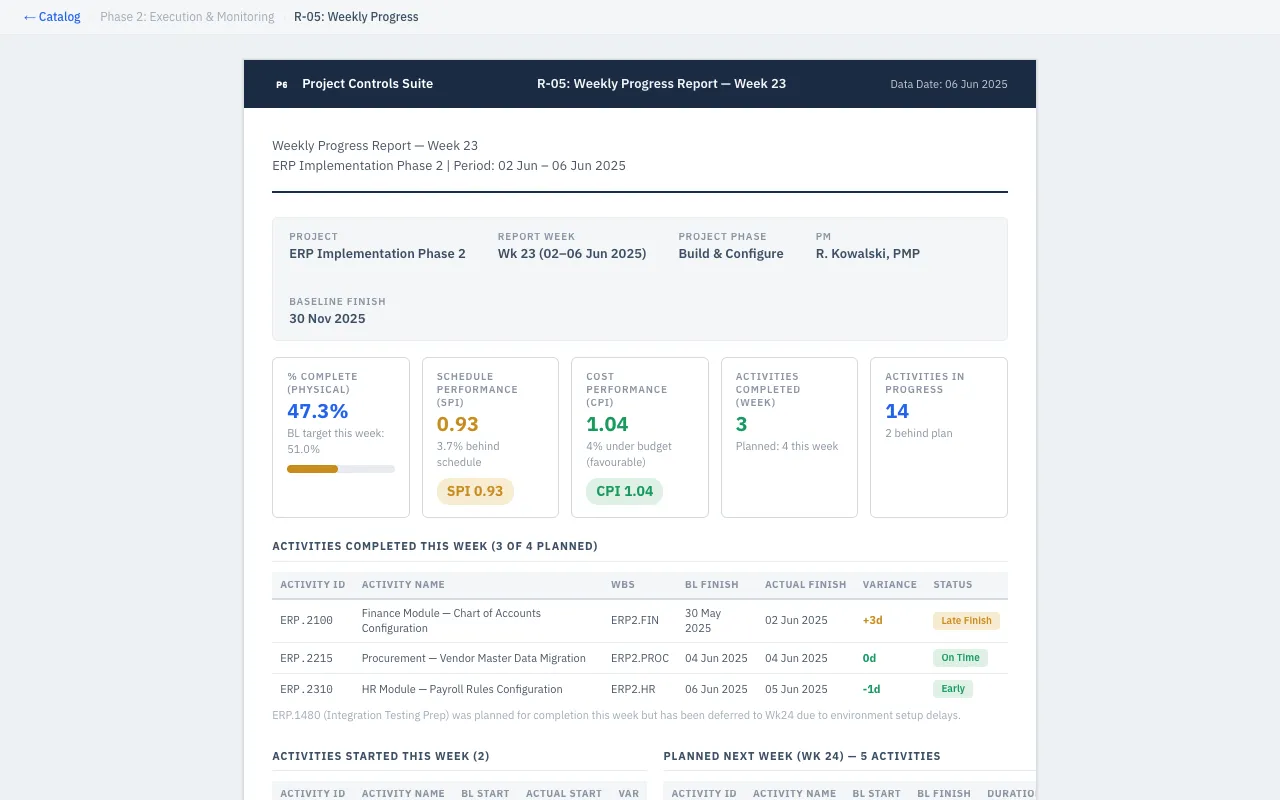Select the On Time status badge
The height and width of the screenshot is (800, 1280).
coord(960,658)
